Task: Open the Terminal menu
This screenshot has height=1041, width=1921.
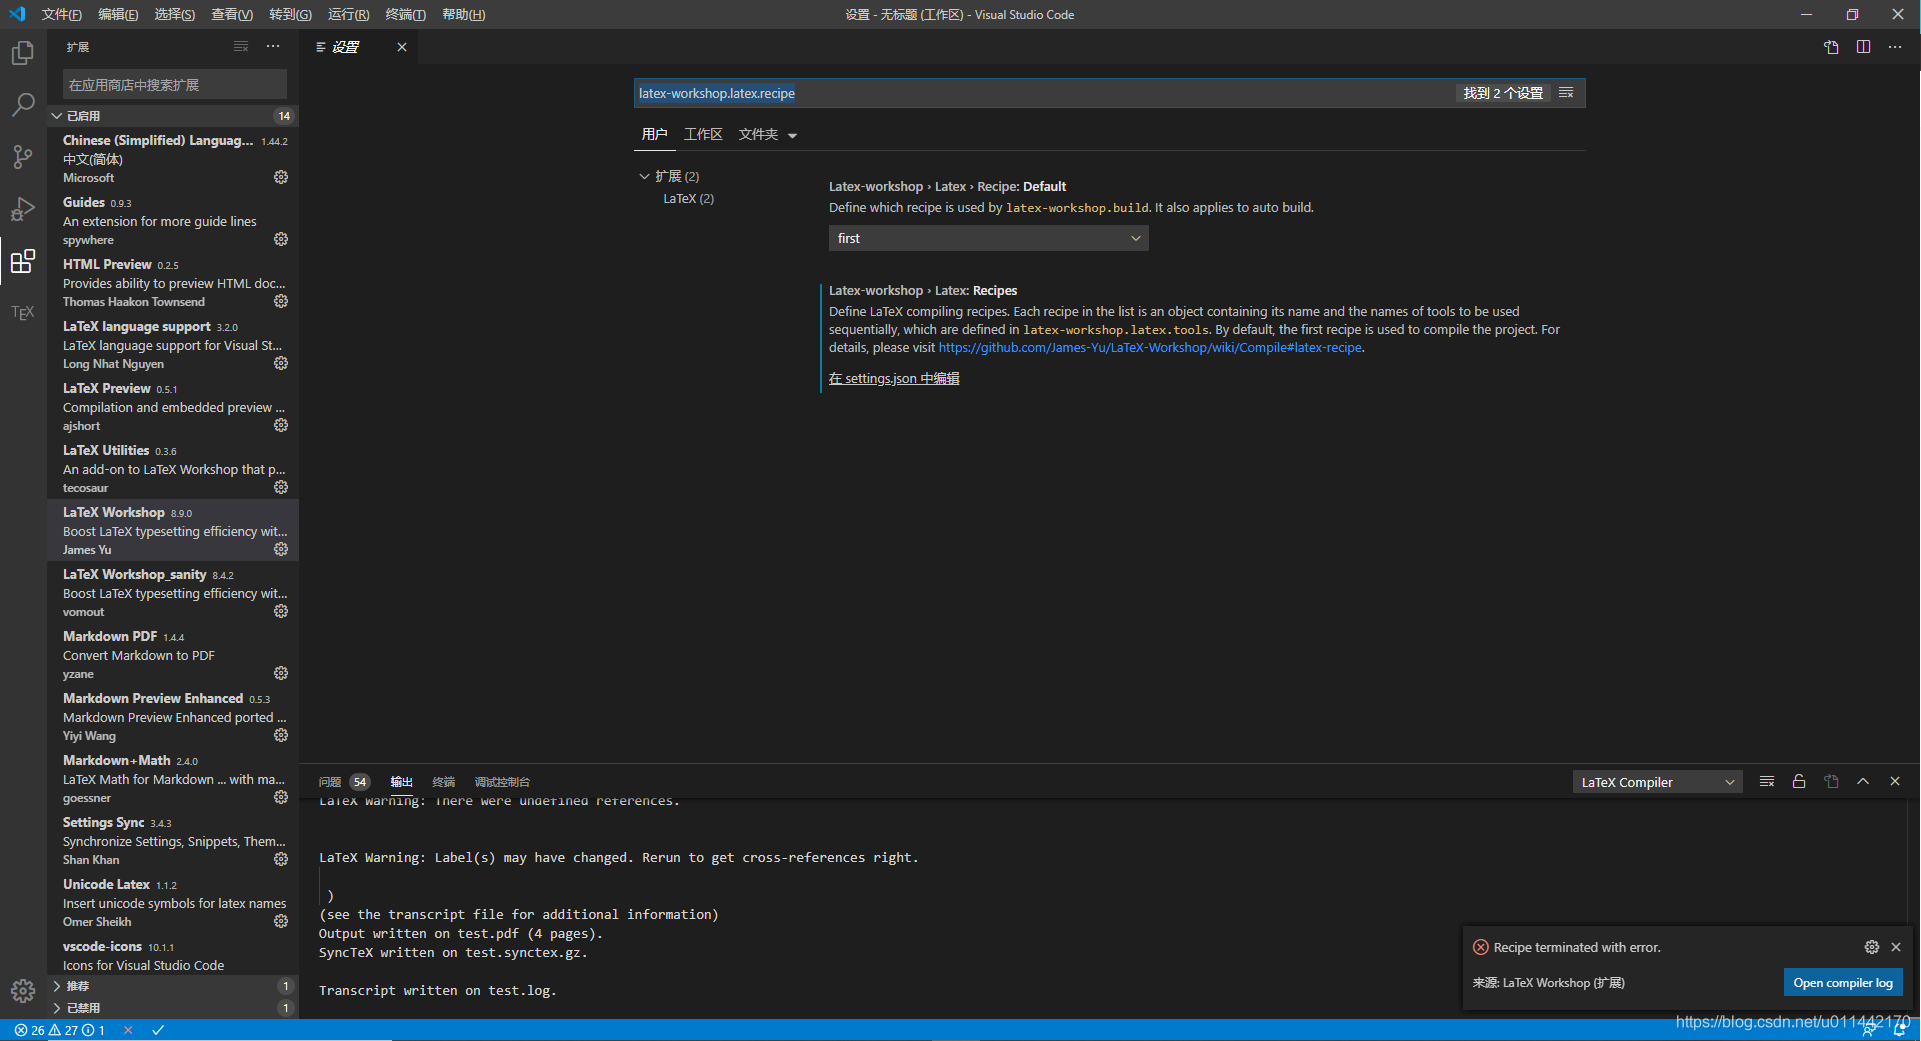Action: (x=405, y=14)
